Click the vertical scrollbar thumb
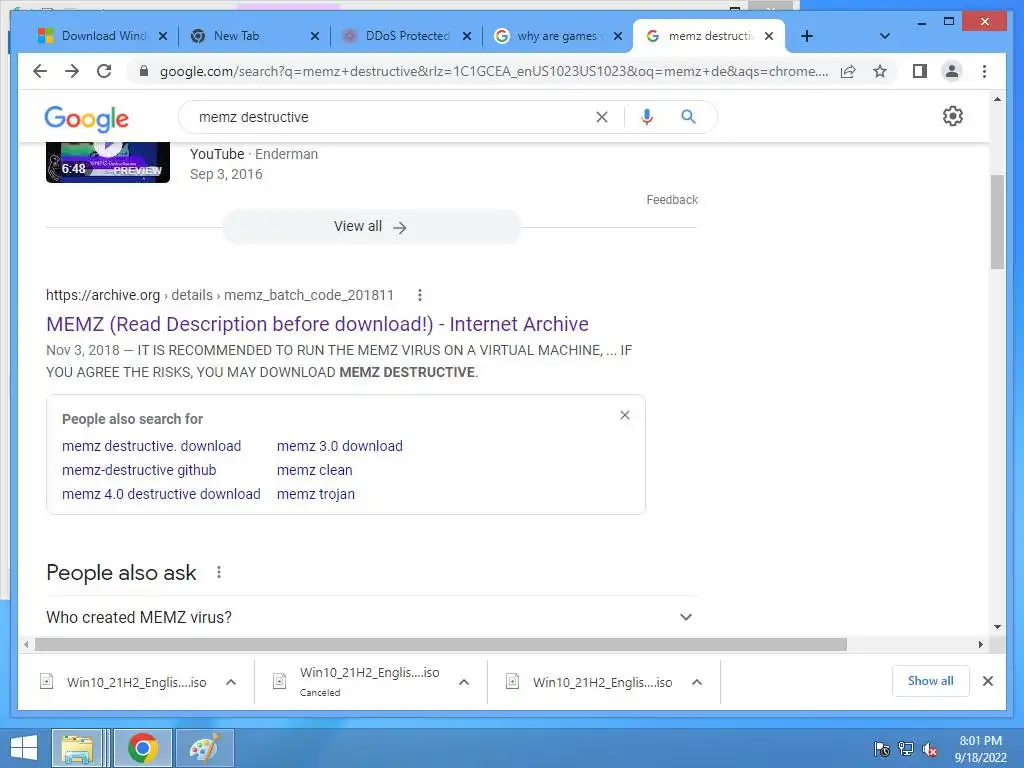This screenshot has width=1024, height=768. coord(997,222)
